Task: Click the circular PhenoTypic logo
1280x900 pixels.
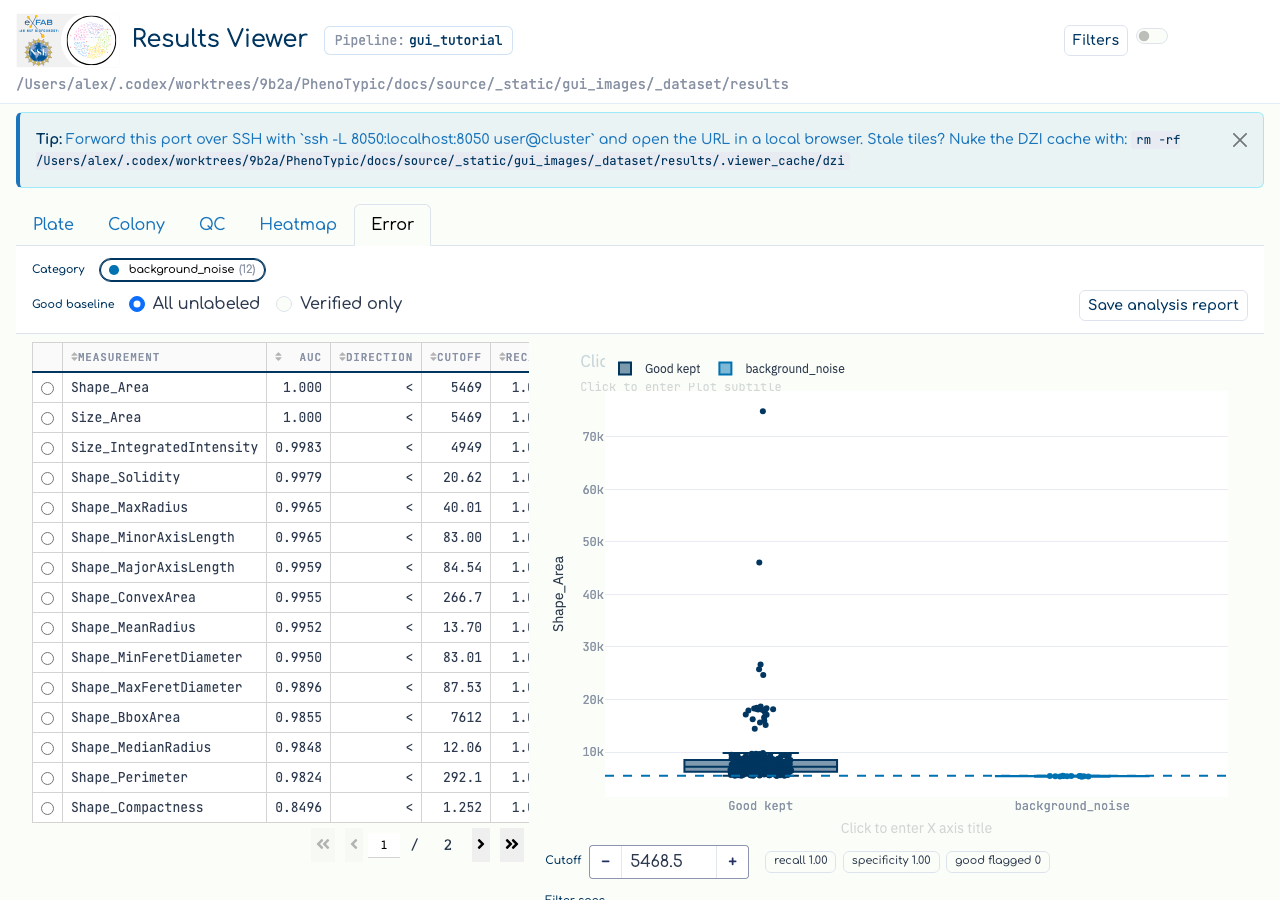Action: 91,41
